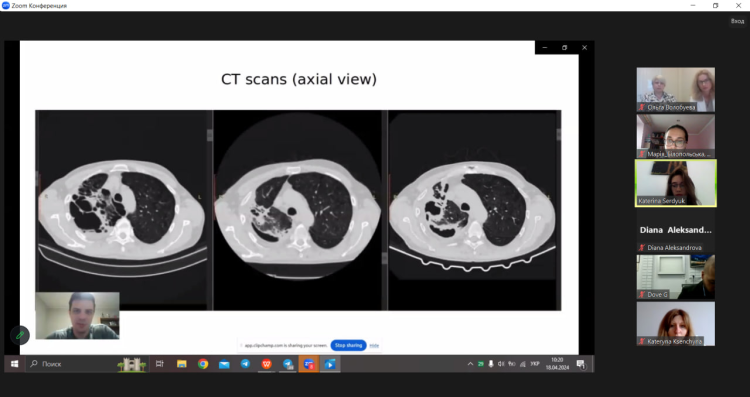Select the Ольга Волобуева participant video
This screenshot has height=397, width=750.
[675, 89]
